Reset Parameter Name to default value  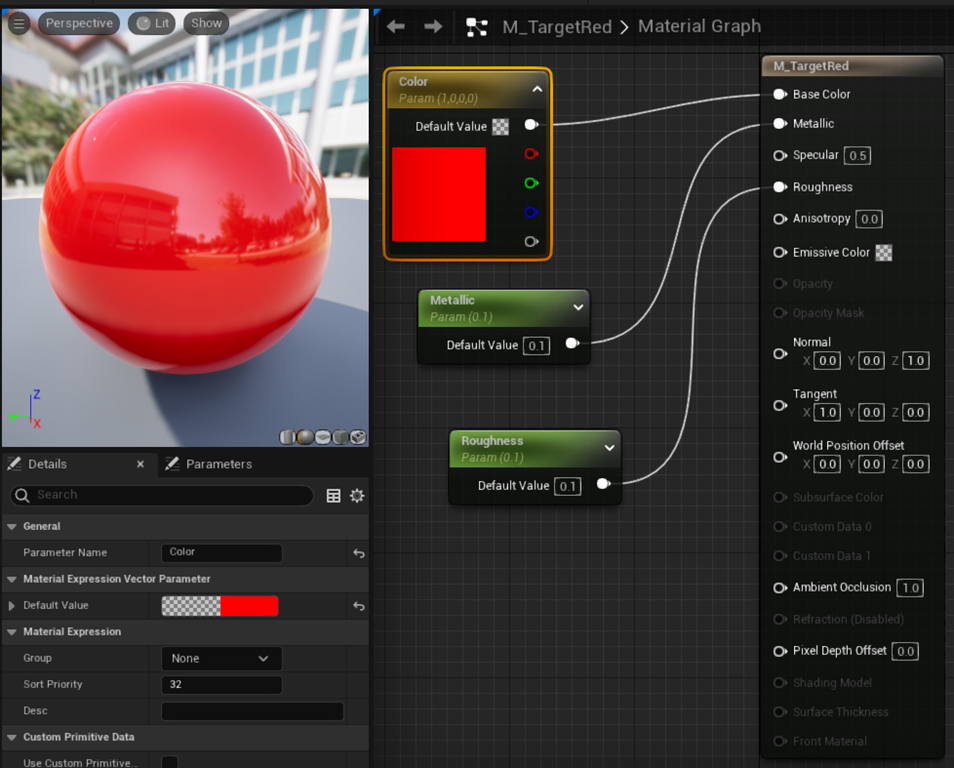pos(359,553)
